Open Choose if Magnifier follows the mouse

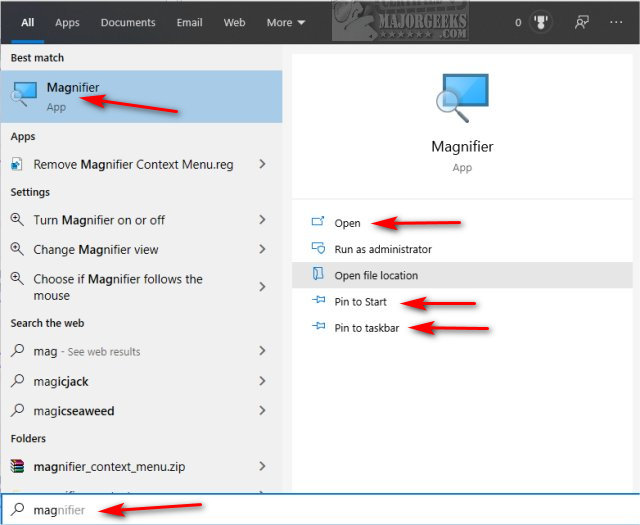(141, 287)
